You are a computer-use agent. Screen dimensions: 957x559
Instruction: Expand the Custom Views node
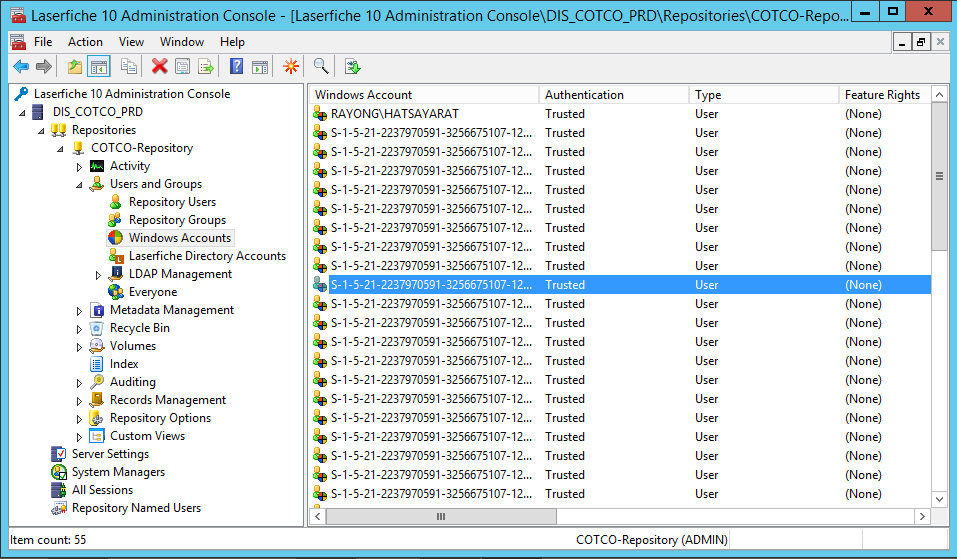79,437
